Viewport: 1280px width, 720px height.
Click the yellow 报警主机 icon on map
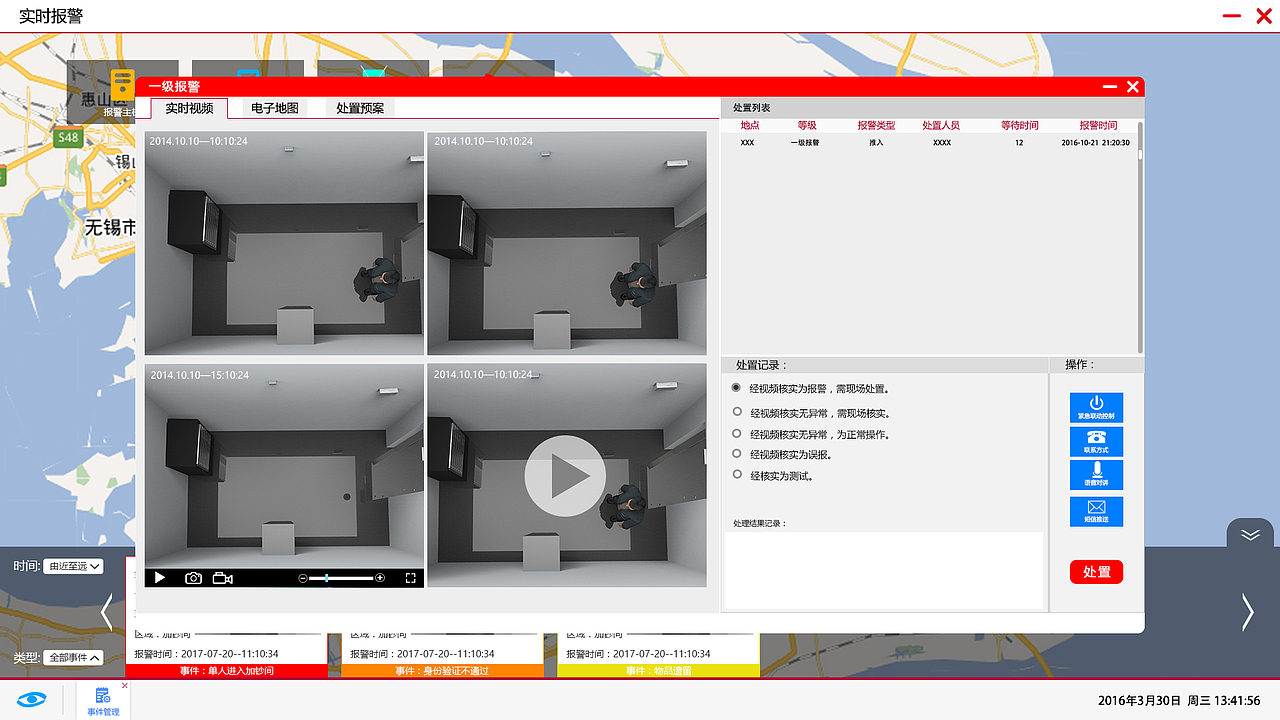122,87
